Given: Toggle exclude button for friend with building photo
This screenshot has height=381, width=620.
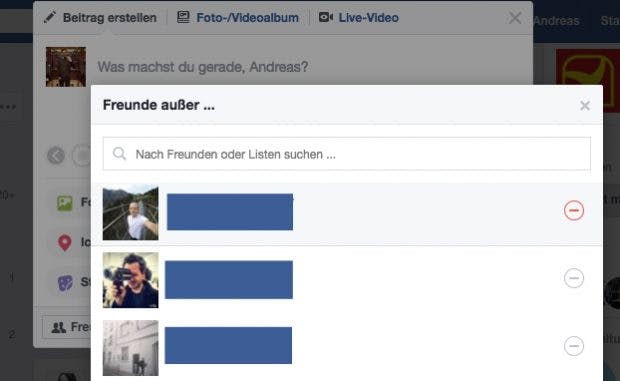Looking at the screenshot, I should point(574,346).
